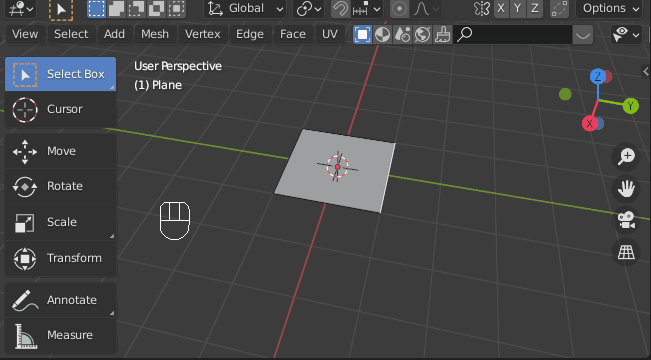The width and height of the screenshot is (651, 360).
Task: Open the Face menu
Action: tap(293, 34)
